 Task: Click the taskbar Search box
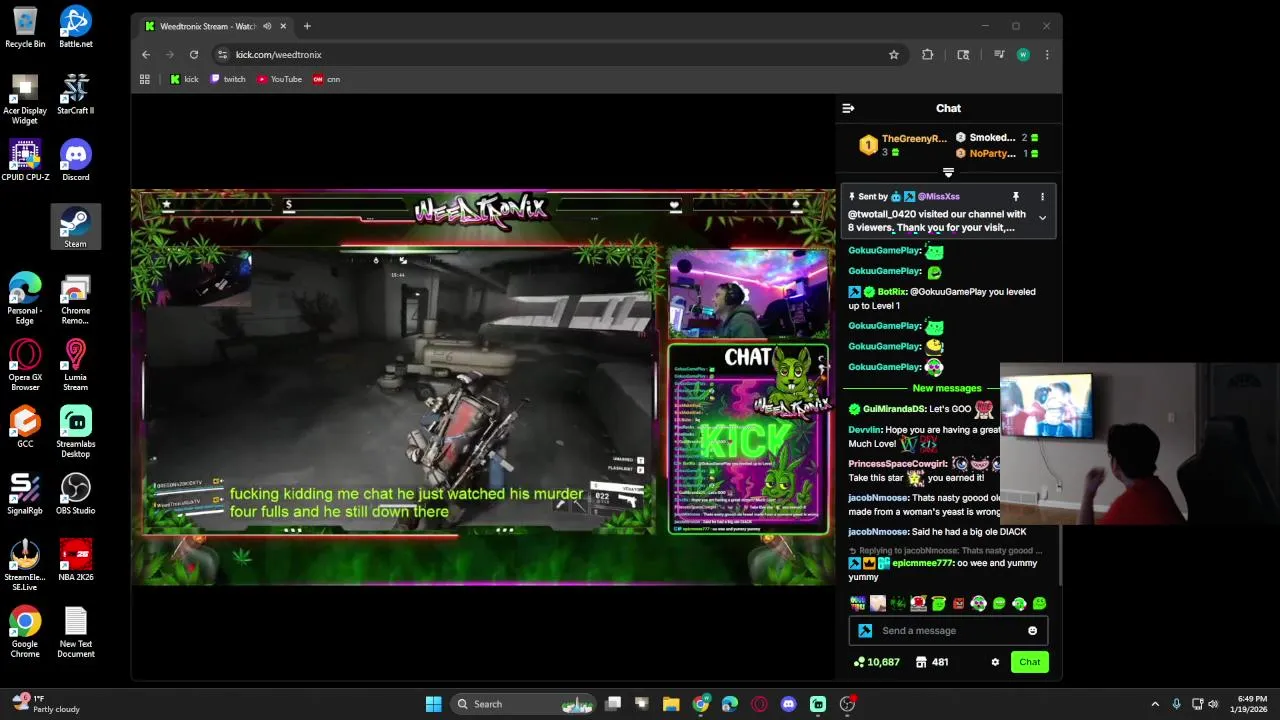[x=523, y=704]
